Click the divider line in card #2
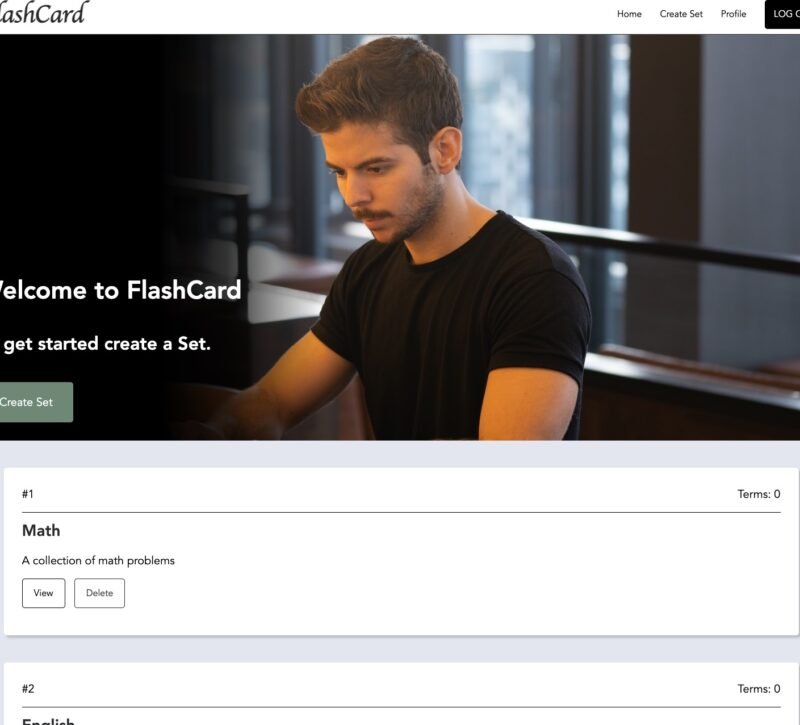Image resolution: width=800 pixels, height=725 pixels. click(x=401, y=707)
